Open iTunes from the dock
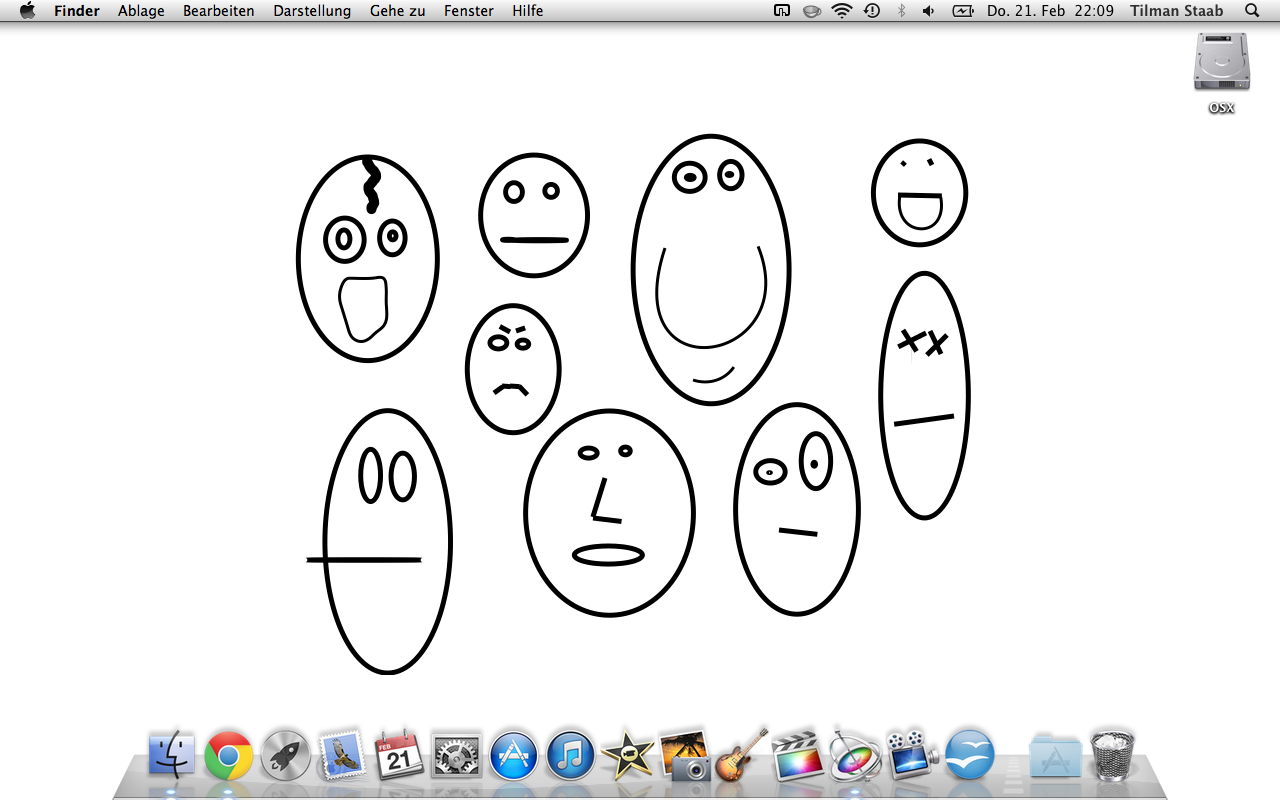 coord(571,755)
